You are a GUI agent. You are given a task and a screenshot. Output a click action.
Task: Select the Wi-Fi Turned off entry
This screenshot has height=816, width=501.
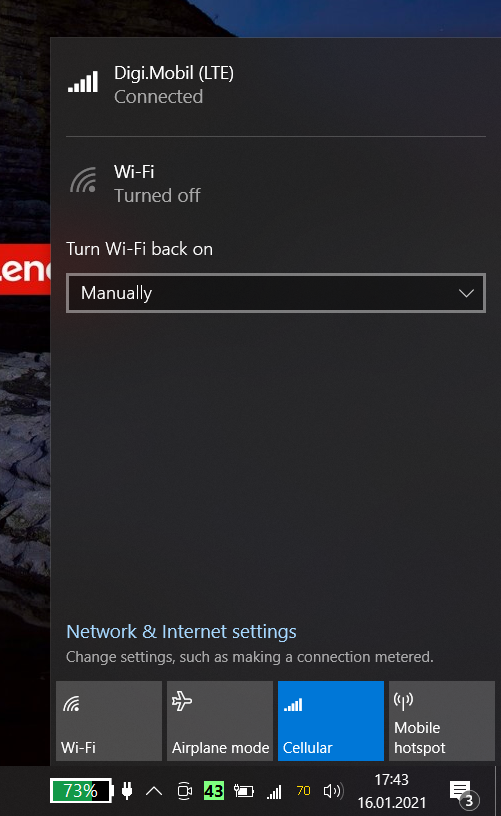(x=276, y=183)
